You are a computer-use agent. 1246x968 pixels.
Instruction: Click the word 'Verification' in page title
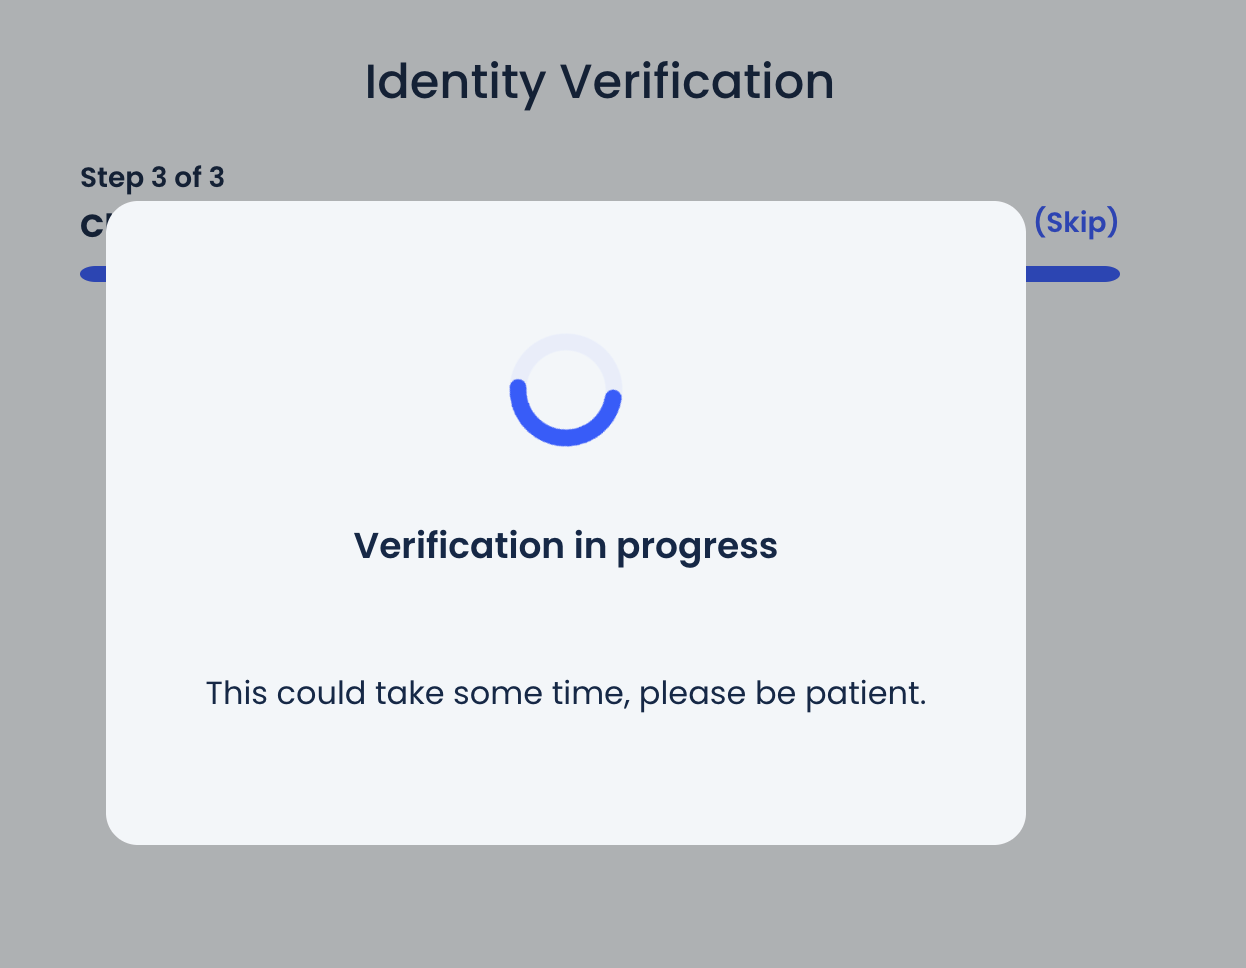coord(696,82)
